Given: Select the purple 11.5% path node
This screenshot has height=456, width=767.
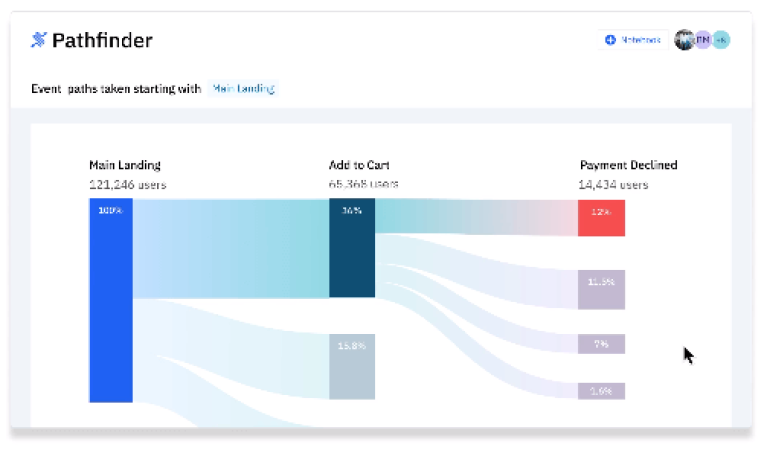Looking at the screenshot, I should 601,290.
